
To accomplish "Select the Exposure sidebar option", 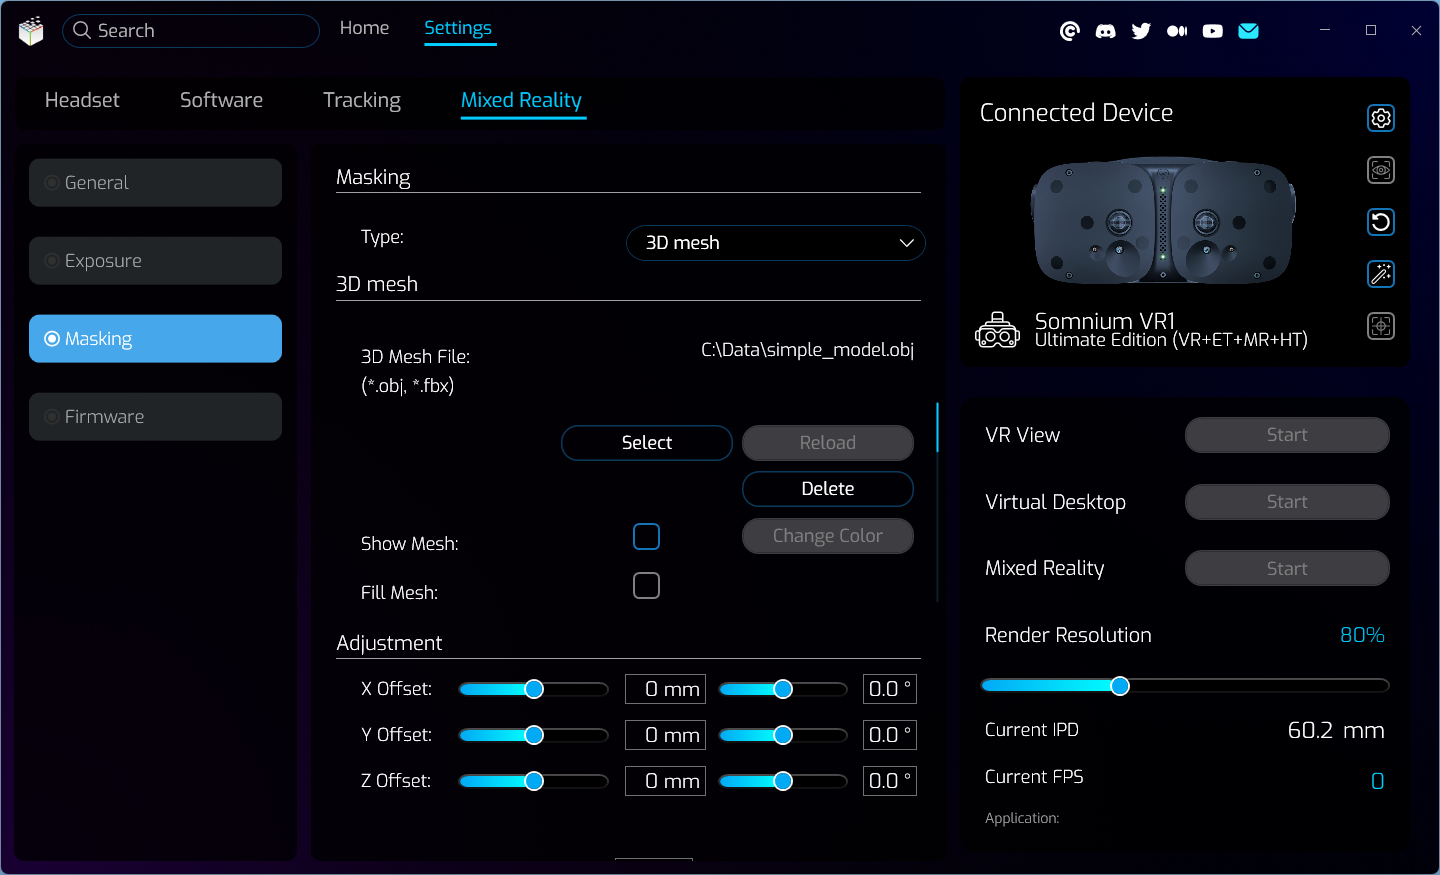I will (x=155, y=261).
